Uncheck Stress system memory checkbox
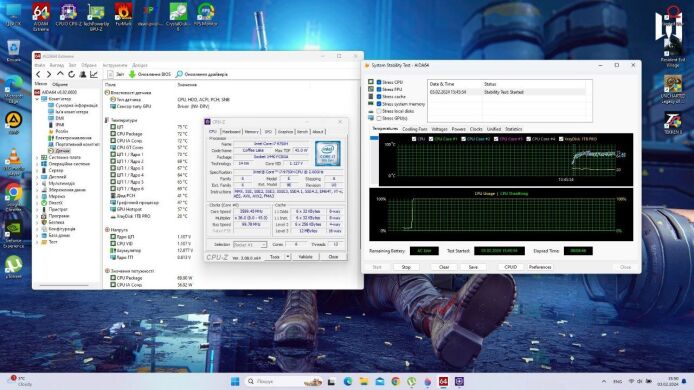 379,104
